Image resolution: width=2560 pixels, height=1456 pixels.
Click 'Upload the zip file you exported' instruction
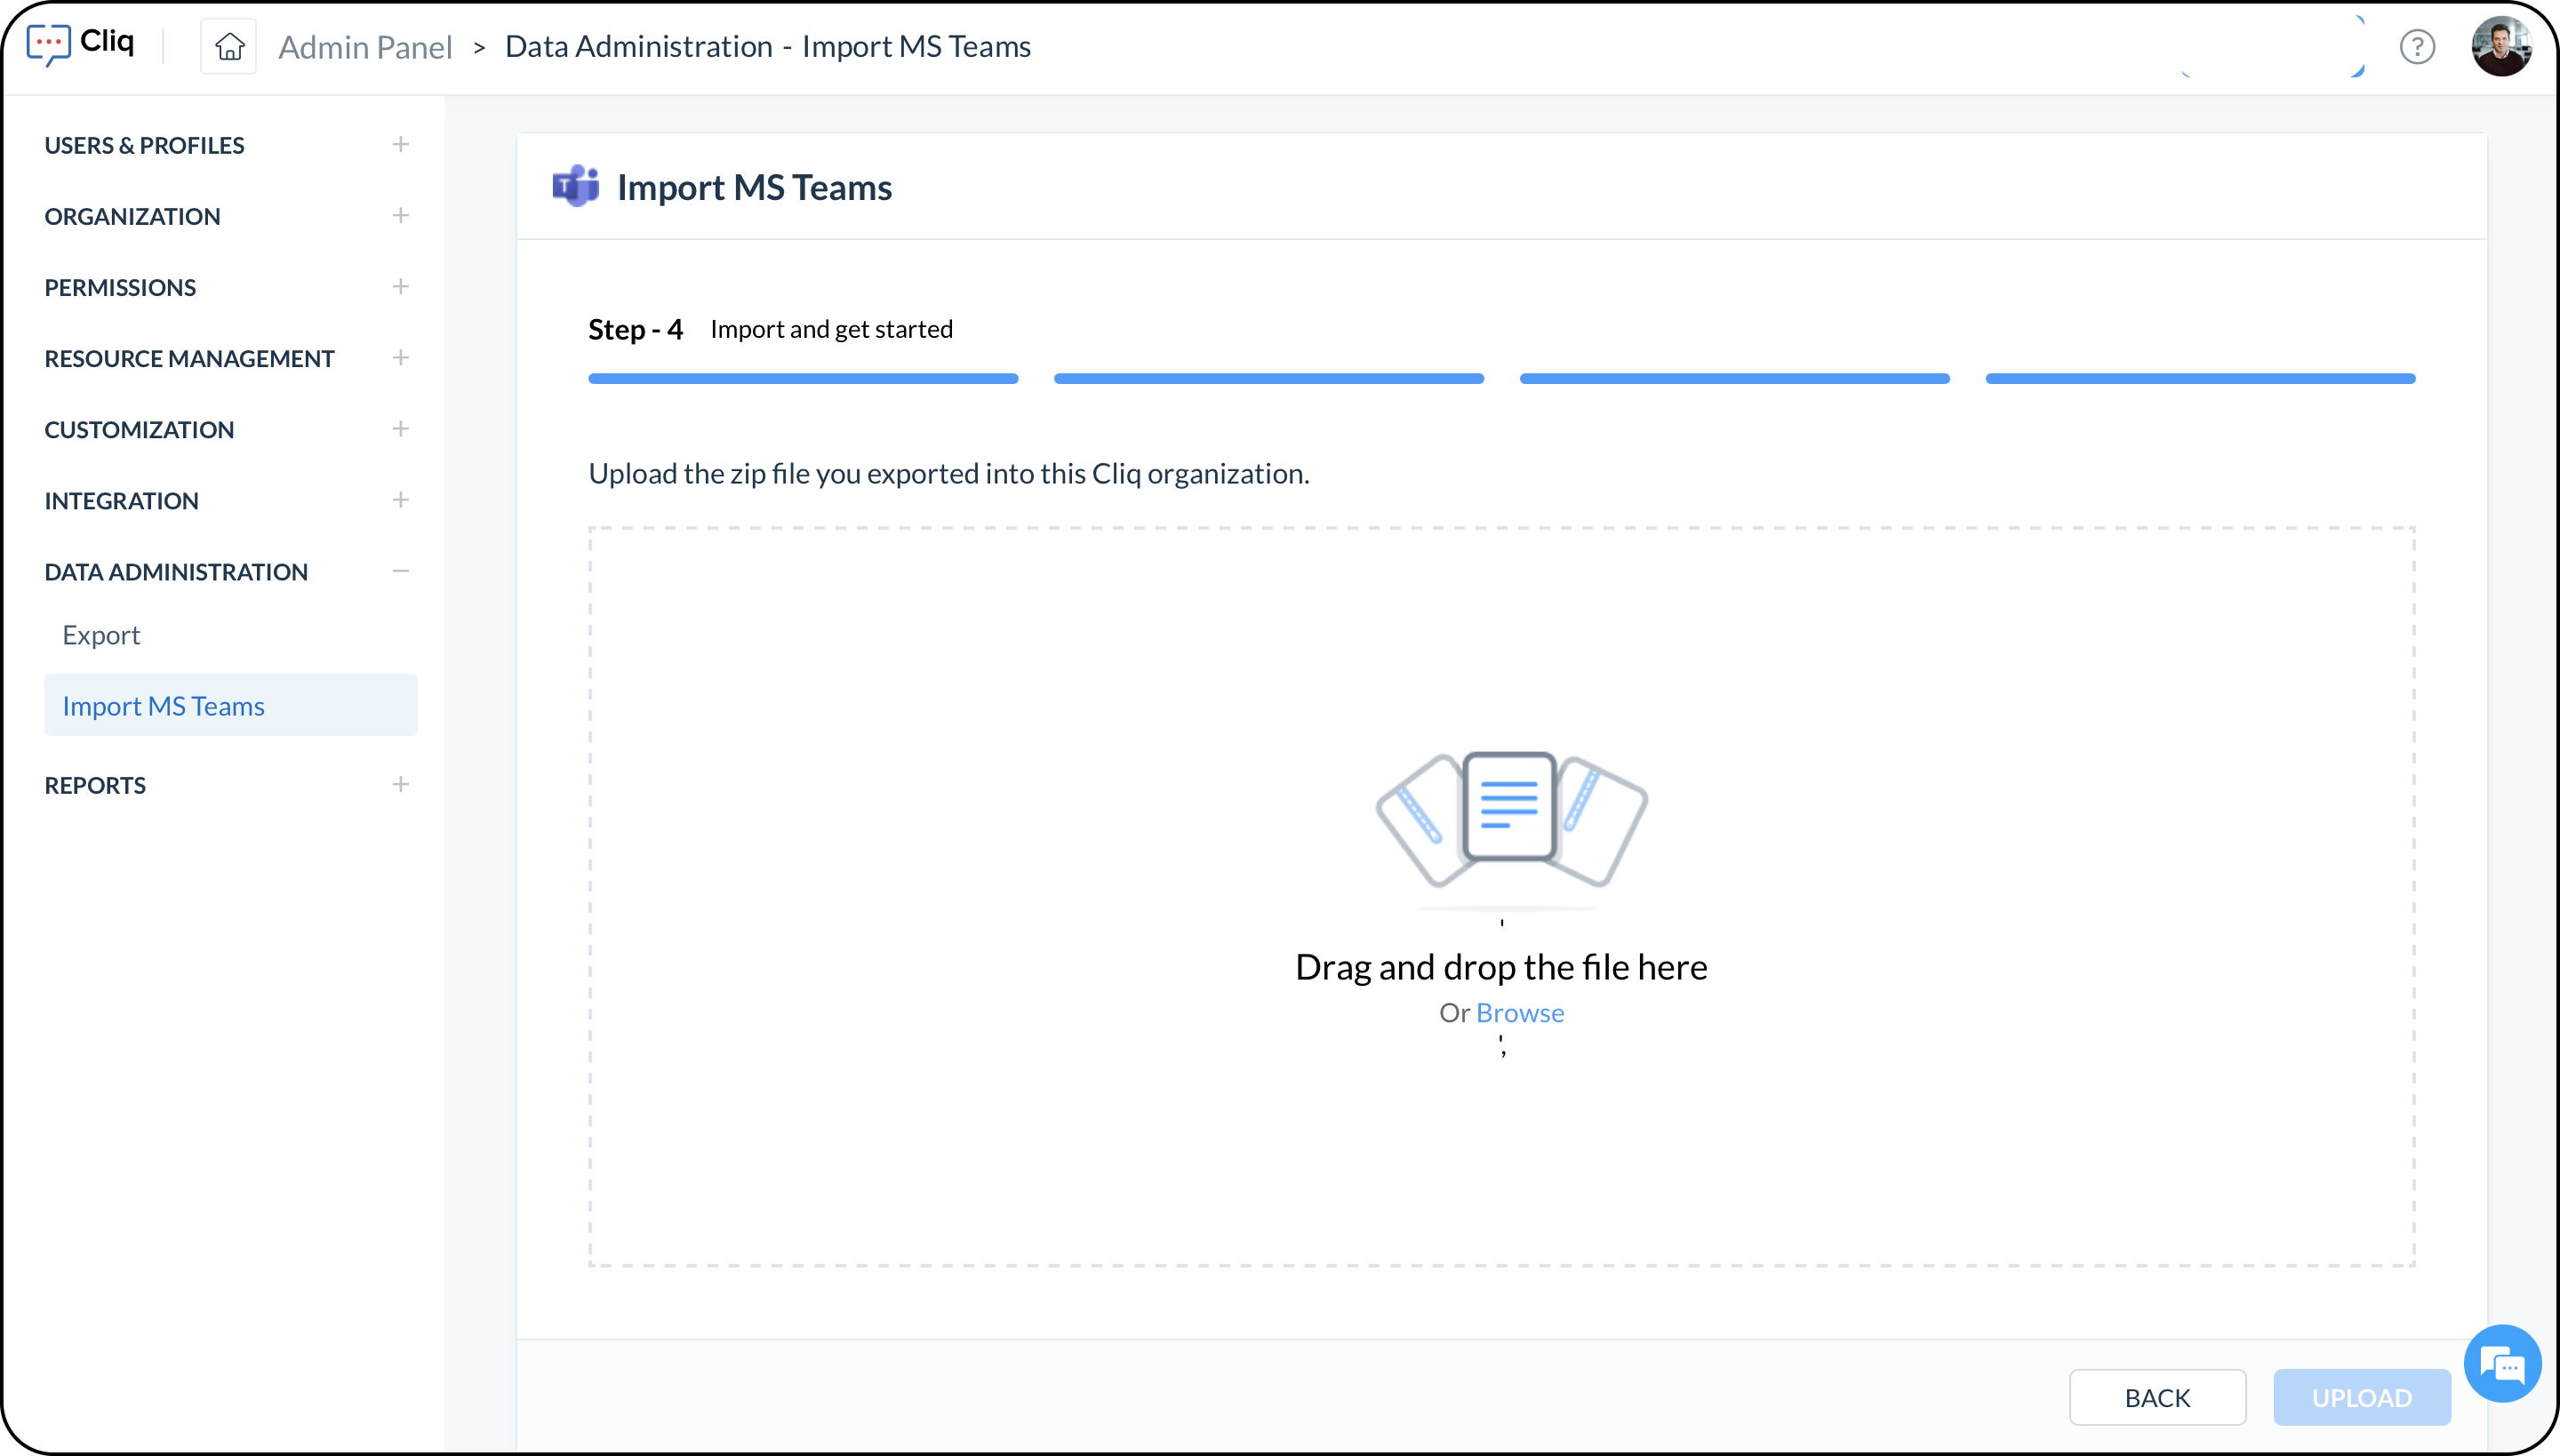(949, 473)
